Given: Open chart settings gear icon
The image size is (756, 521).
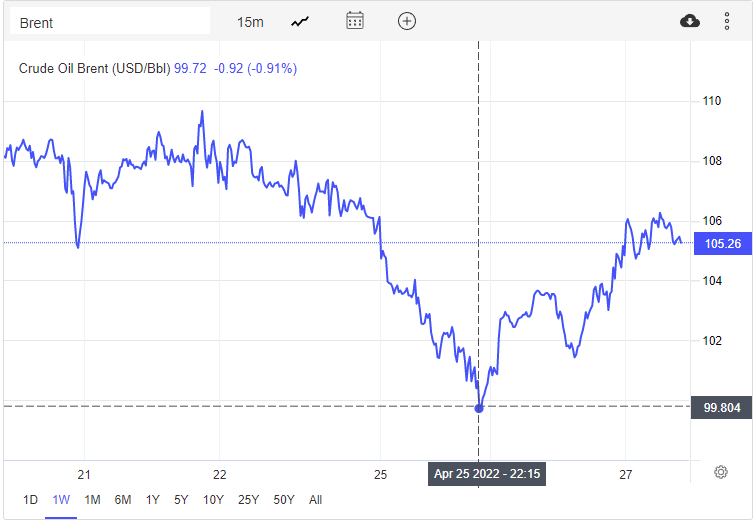Looking at the screenshot, I should coord(720,472).
